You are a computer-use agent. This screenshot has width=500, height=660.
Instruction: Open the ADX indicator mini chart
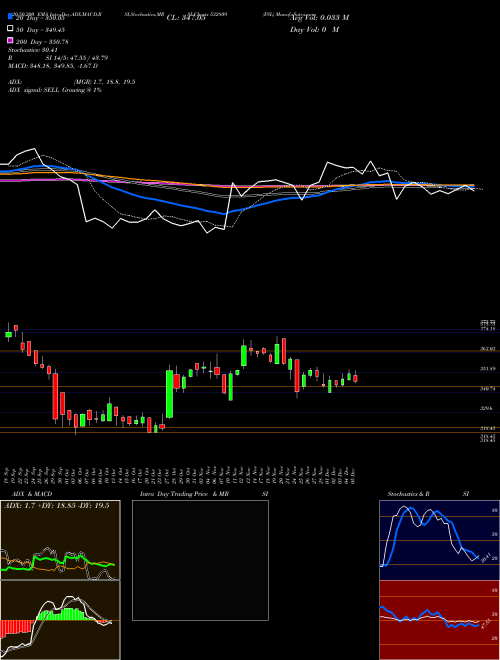[60, 540]
